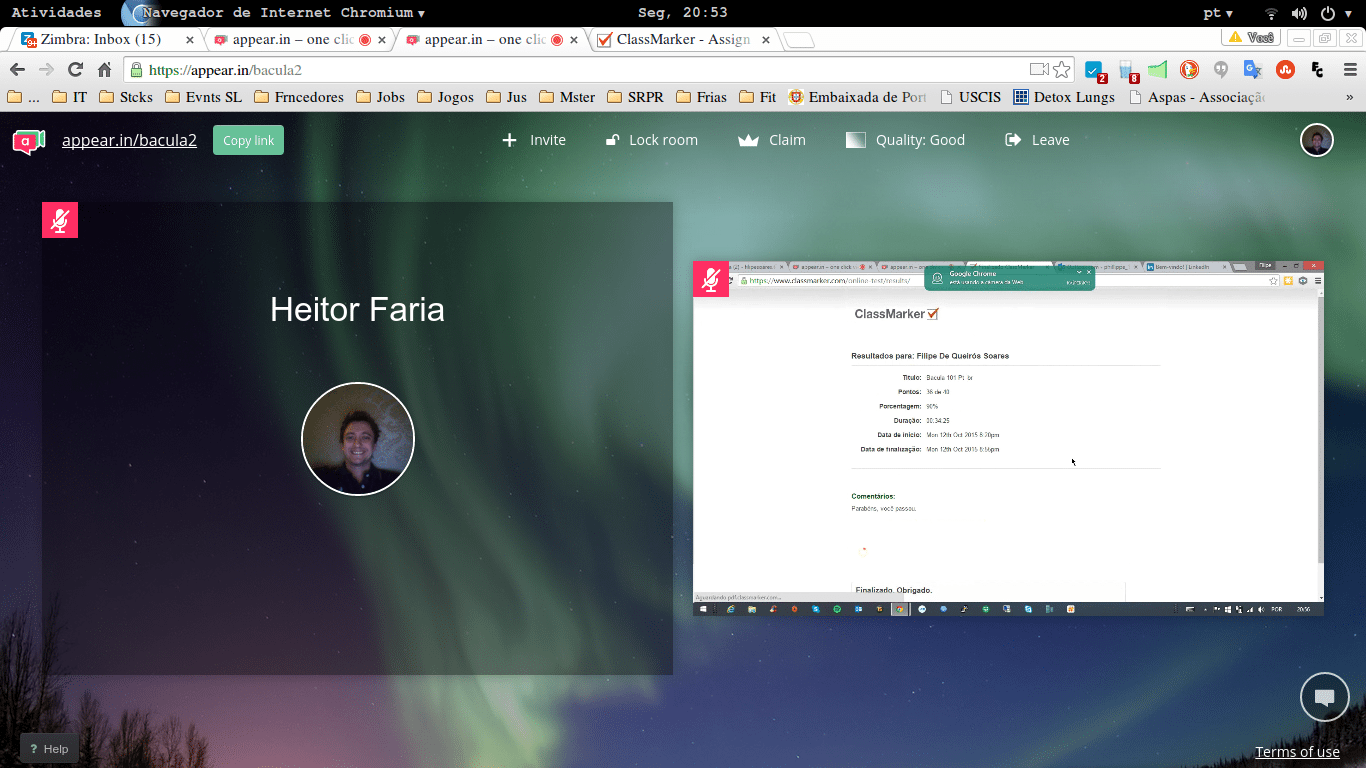This screenshot has height=768, width=1366.
Task: Open the Terms of use link
Action: tap(1297, 751)
